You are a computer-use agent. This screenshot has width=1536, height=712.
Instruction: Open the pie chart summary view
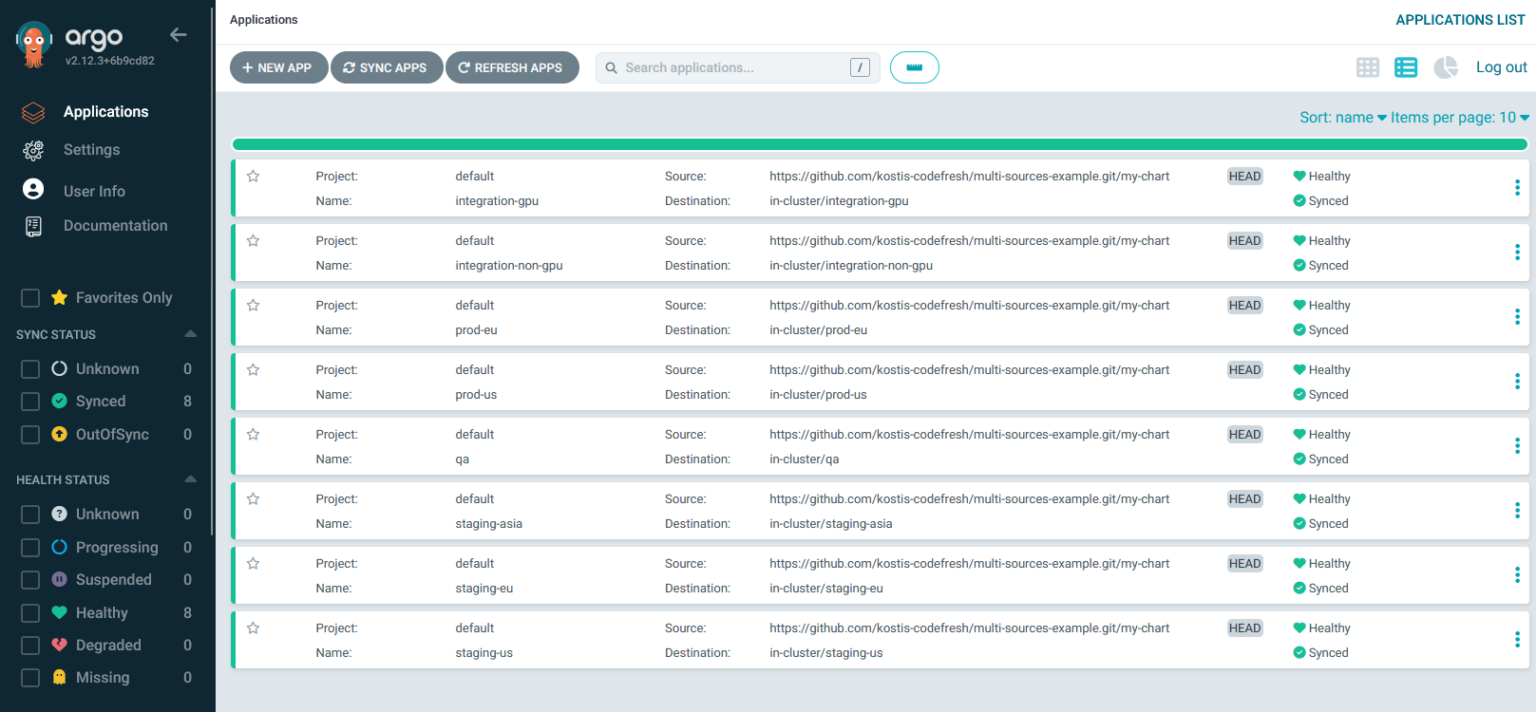1445,67
